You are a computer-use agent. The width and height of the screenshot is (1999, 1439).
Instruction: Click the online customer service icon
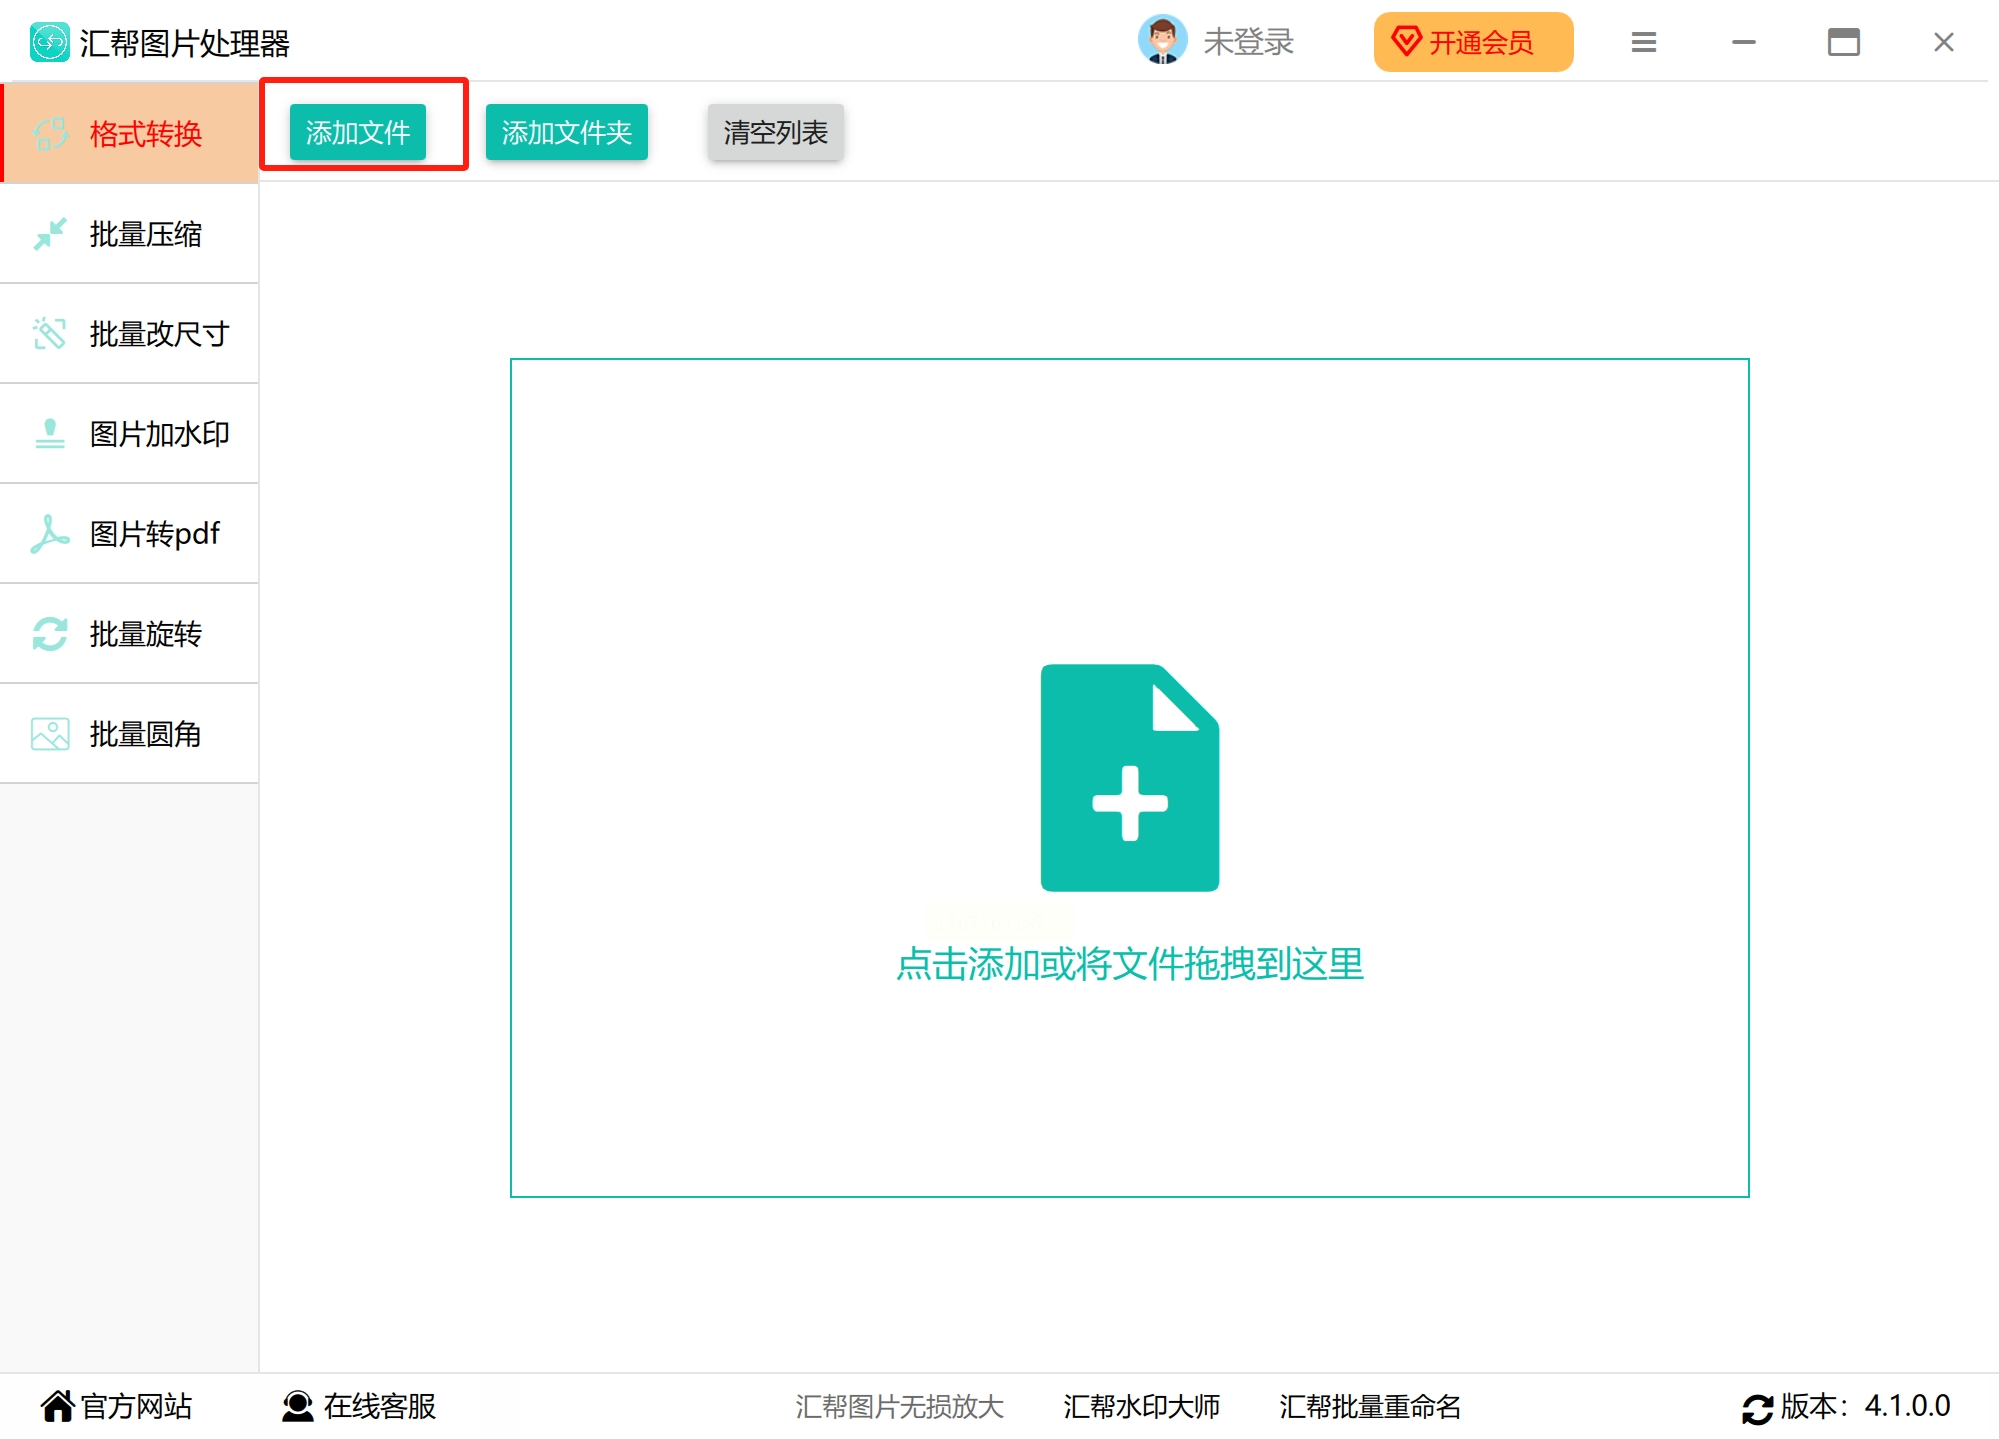[297, 1406]
